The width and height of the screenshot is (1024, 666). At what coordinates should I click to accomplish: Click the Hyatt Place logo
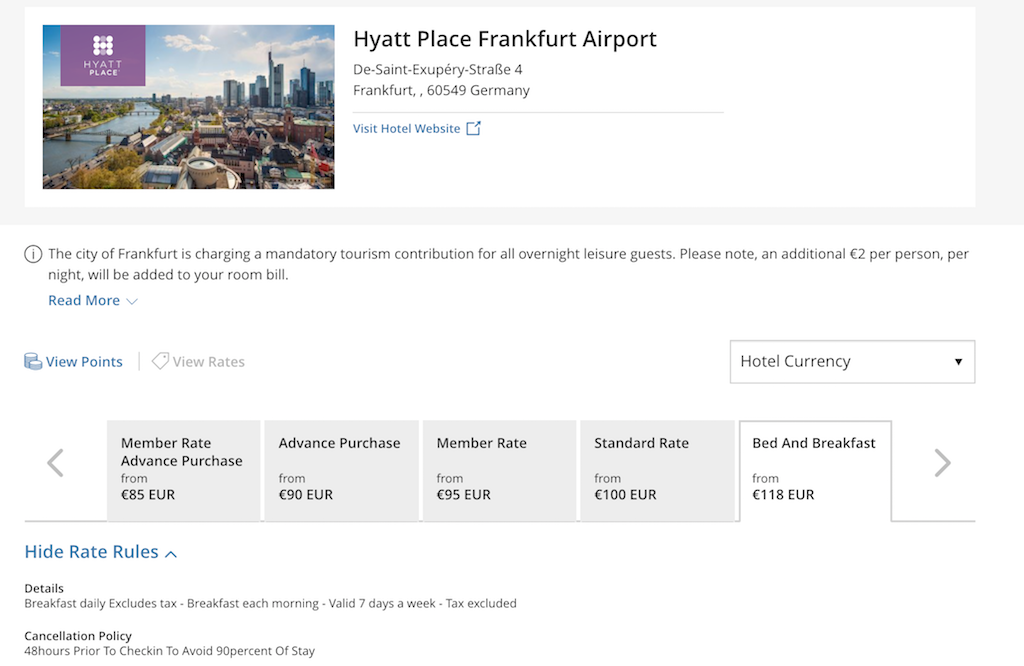[103, 55]
